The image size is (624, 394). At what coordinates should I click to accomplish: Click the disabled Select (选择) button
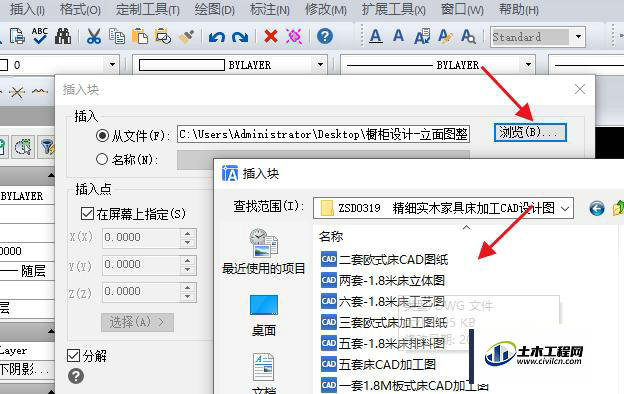pos(137,322)
